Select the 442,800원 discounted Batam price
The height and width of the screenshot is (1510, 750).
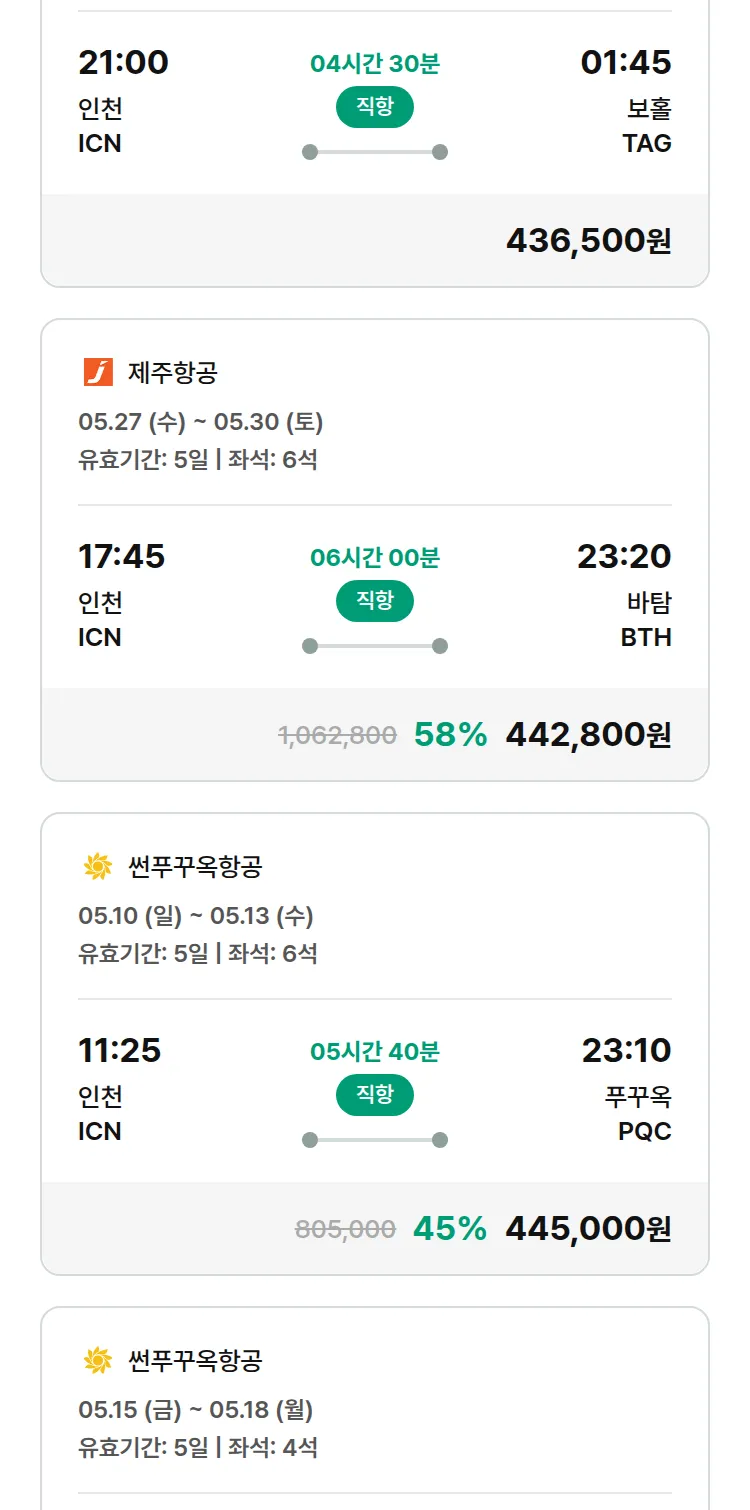click(588, 735)
